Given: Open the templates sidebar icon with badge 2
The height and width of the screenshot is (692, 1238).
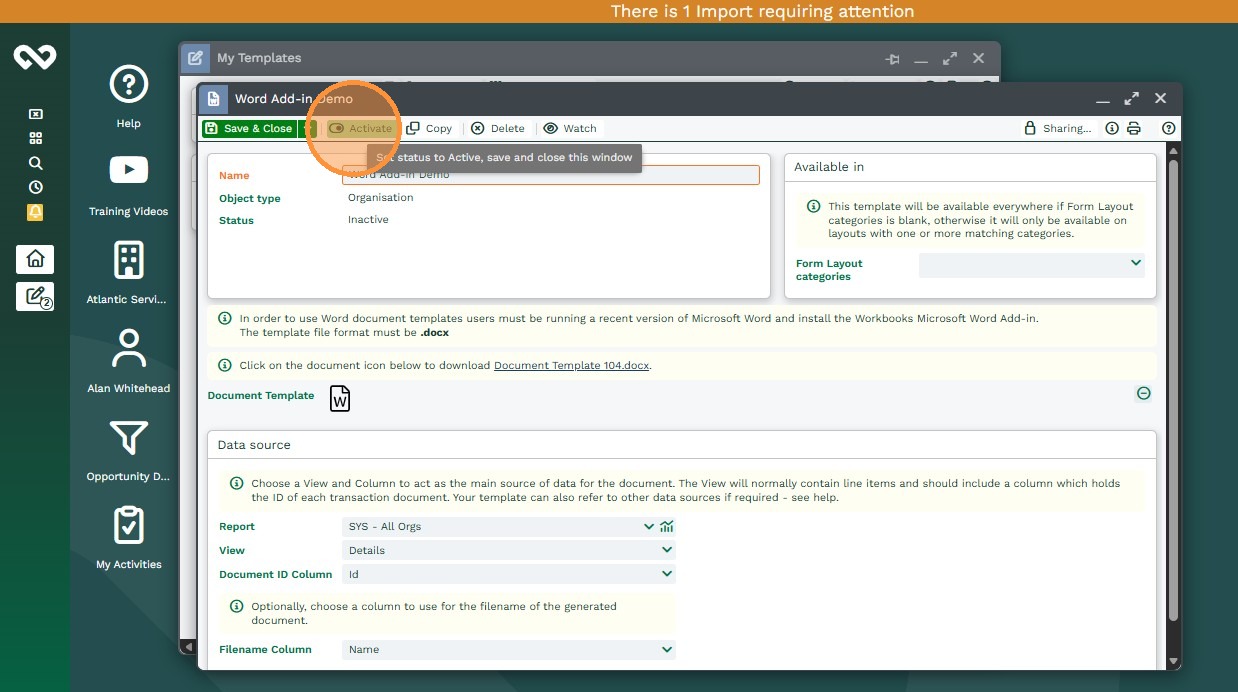Looking at the screenshot, I should tap(35, 296).
